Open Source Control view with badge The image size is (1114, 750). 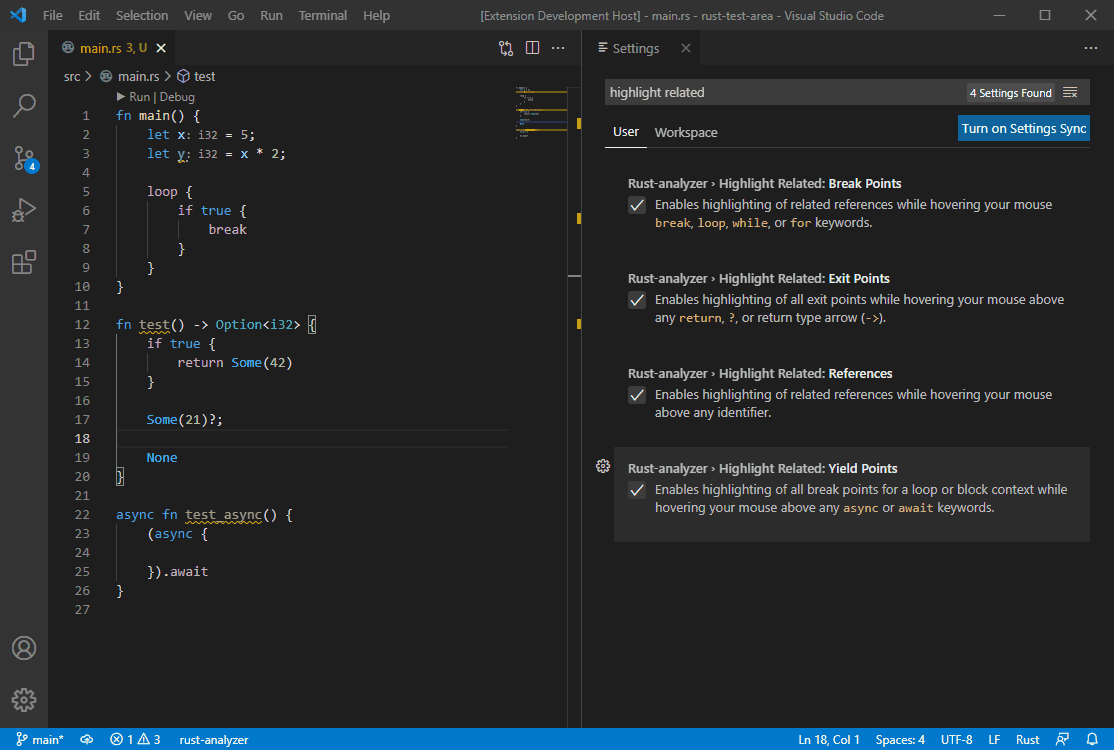coord(24,158)
